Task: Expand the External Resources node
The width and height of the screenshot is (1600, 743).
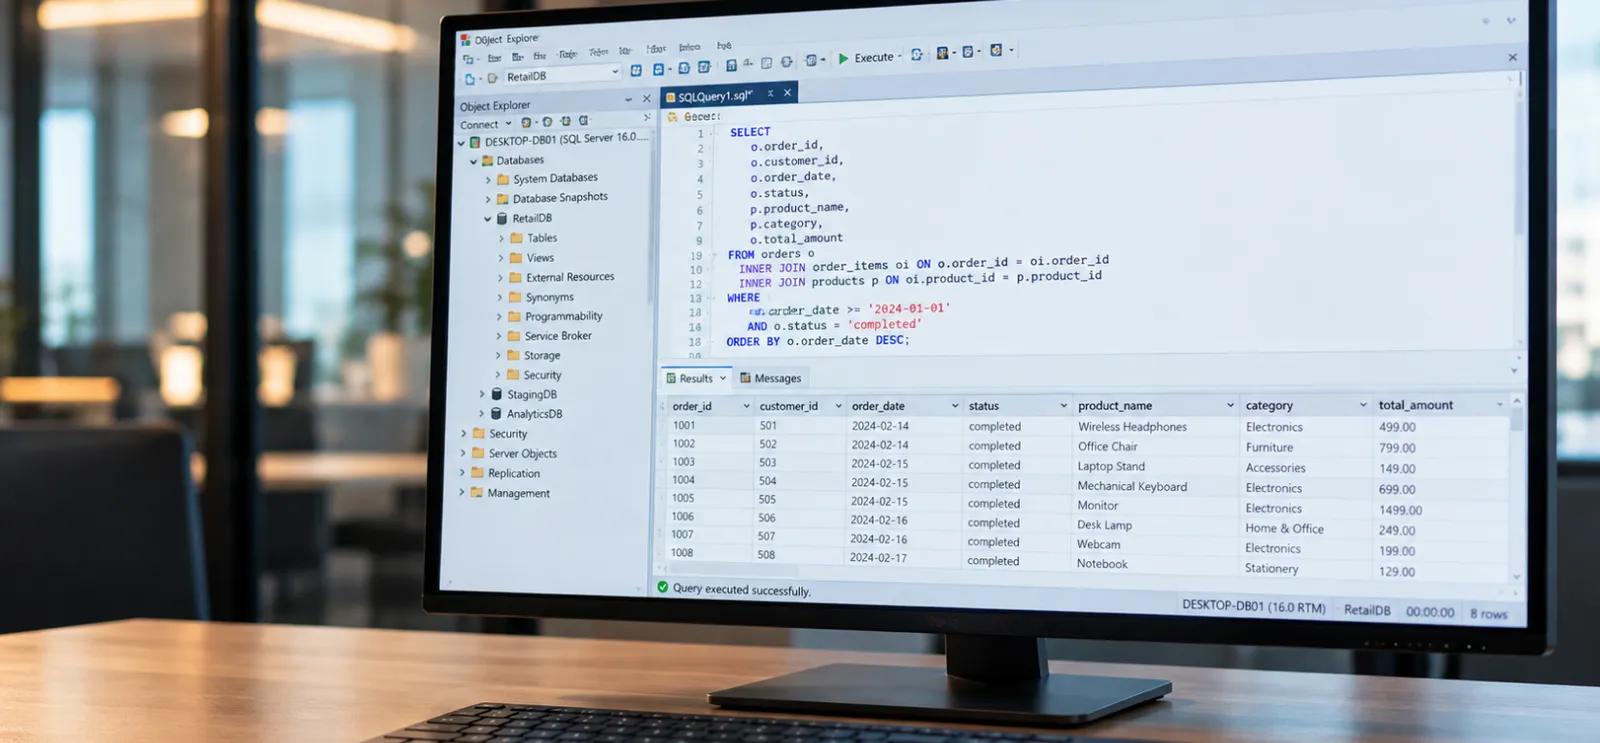Action: [x=500, y=278]
